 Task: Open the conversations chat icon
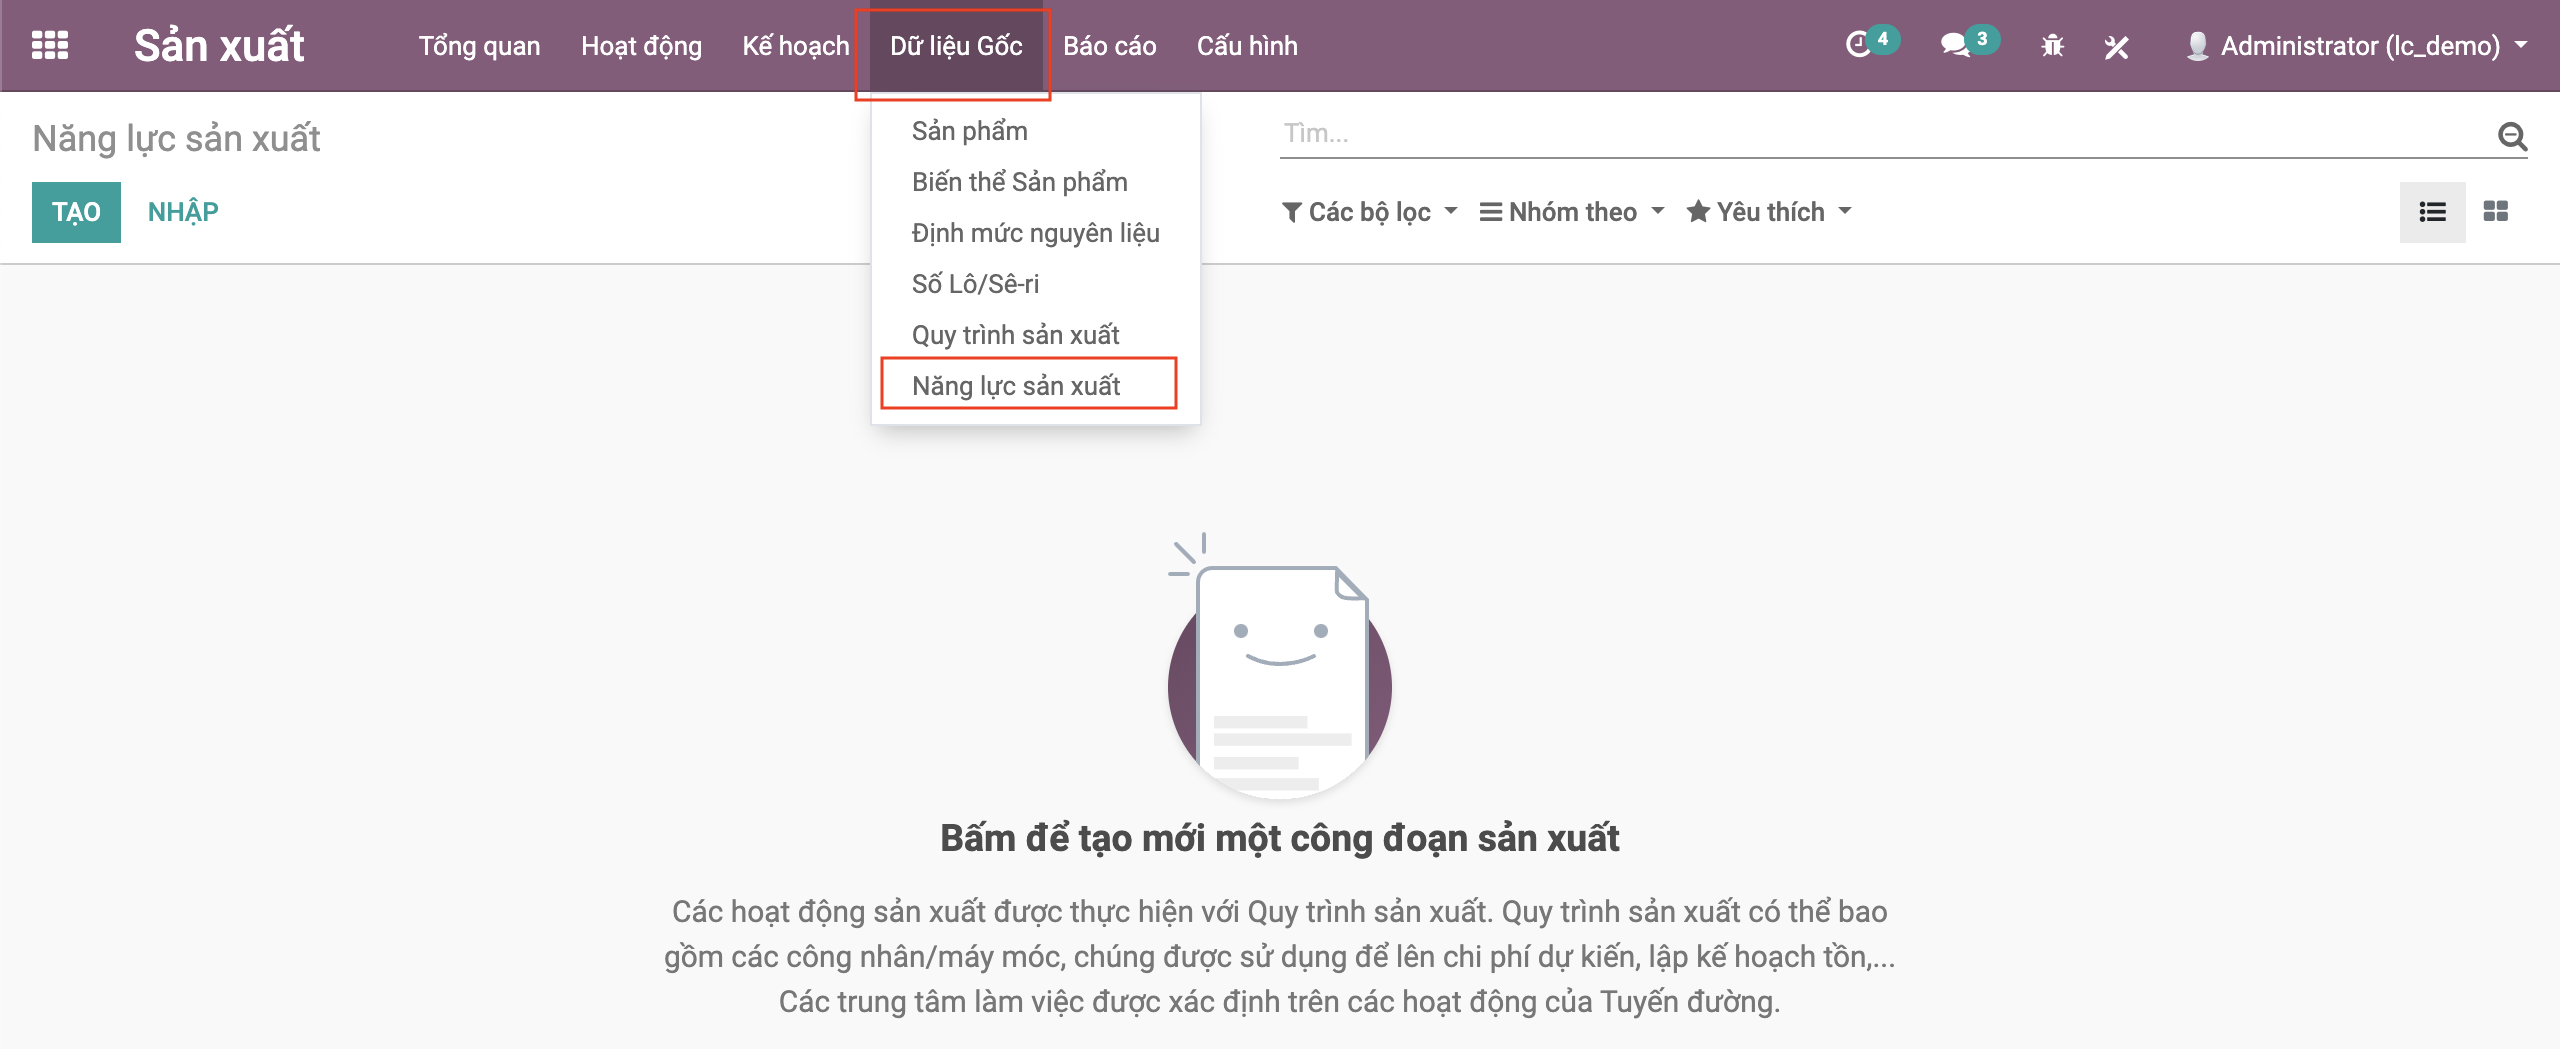(1954, 46)
